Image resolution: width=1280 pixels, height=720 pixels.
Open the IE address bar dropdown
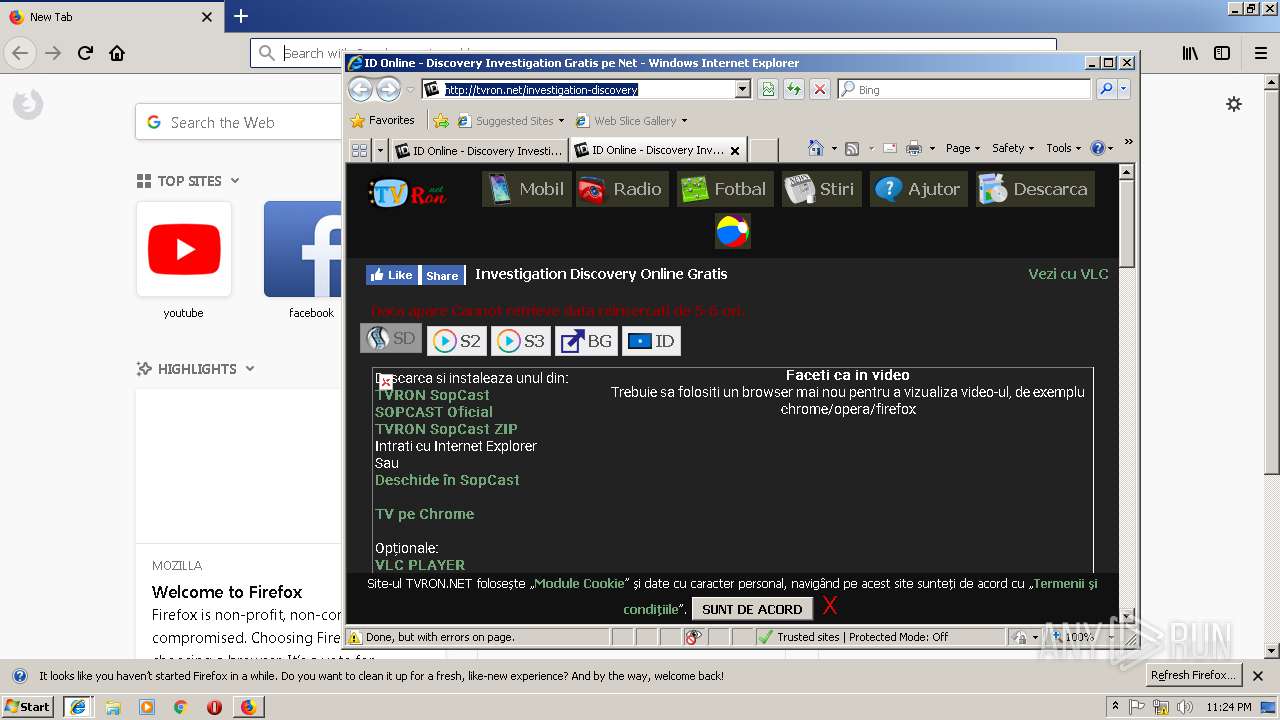coord(743,89)
